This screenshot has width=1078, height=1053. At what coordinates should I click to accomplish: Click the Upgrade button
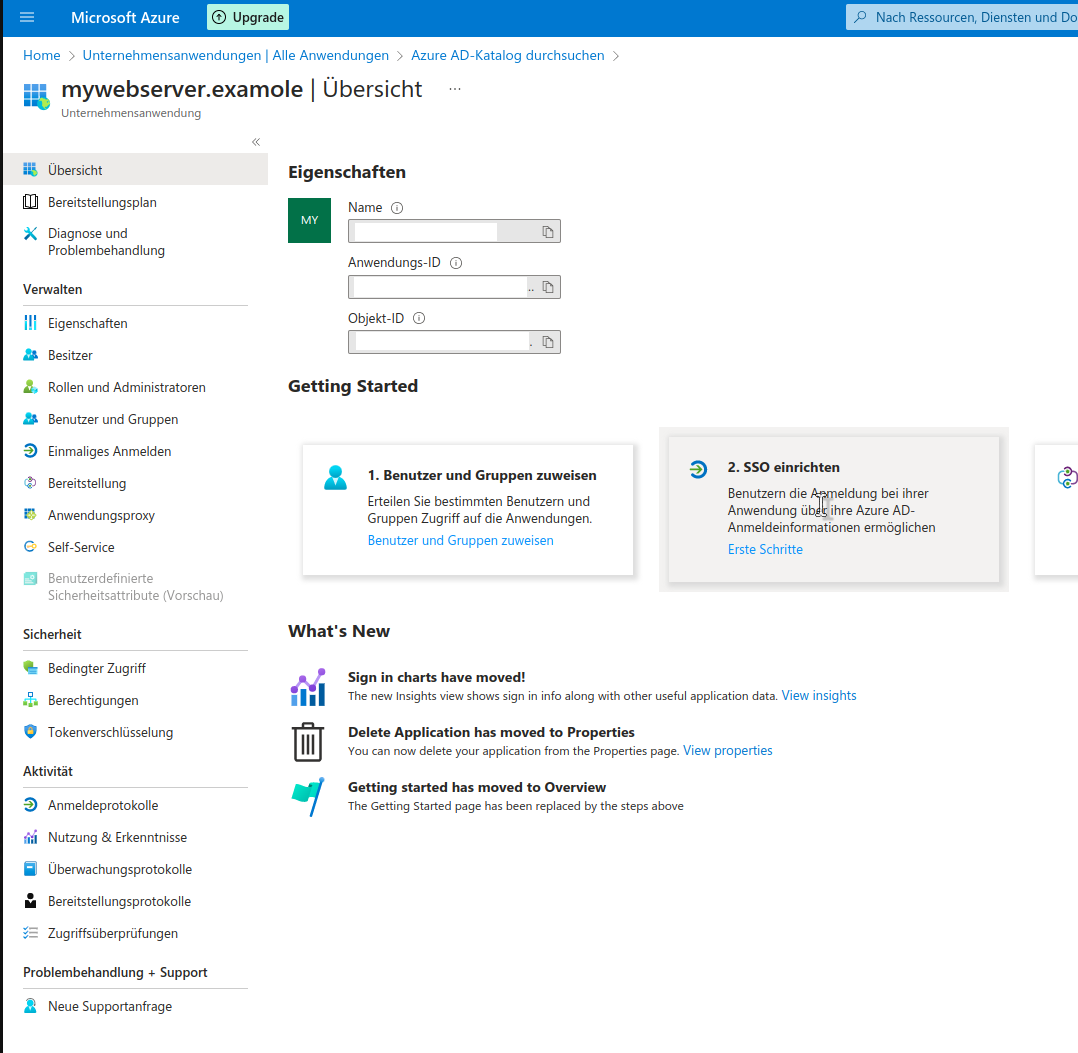click(248, 17)
